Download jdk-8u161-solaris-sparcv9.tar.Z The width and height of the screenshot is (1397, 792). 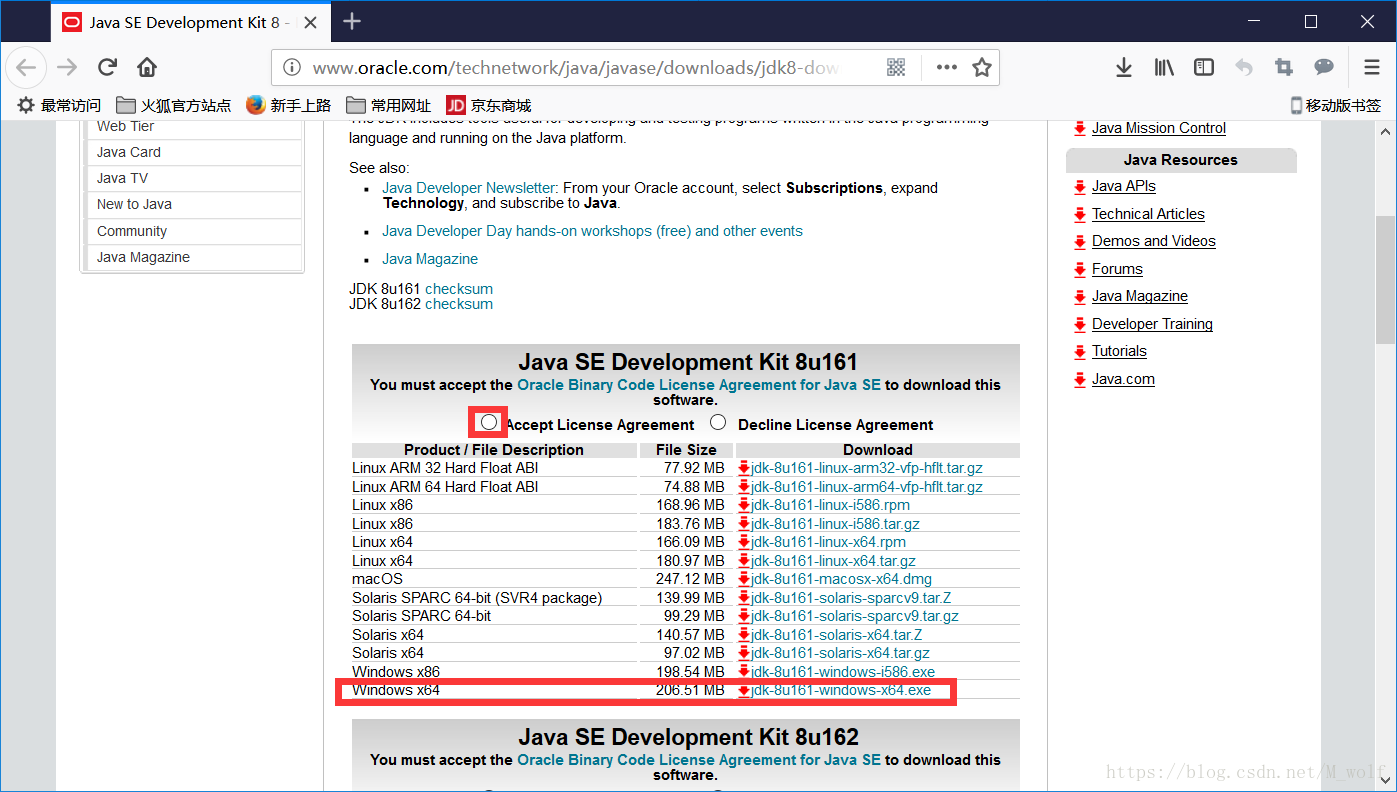pyautogui.click(x=851, y=598)
